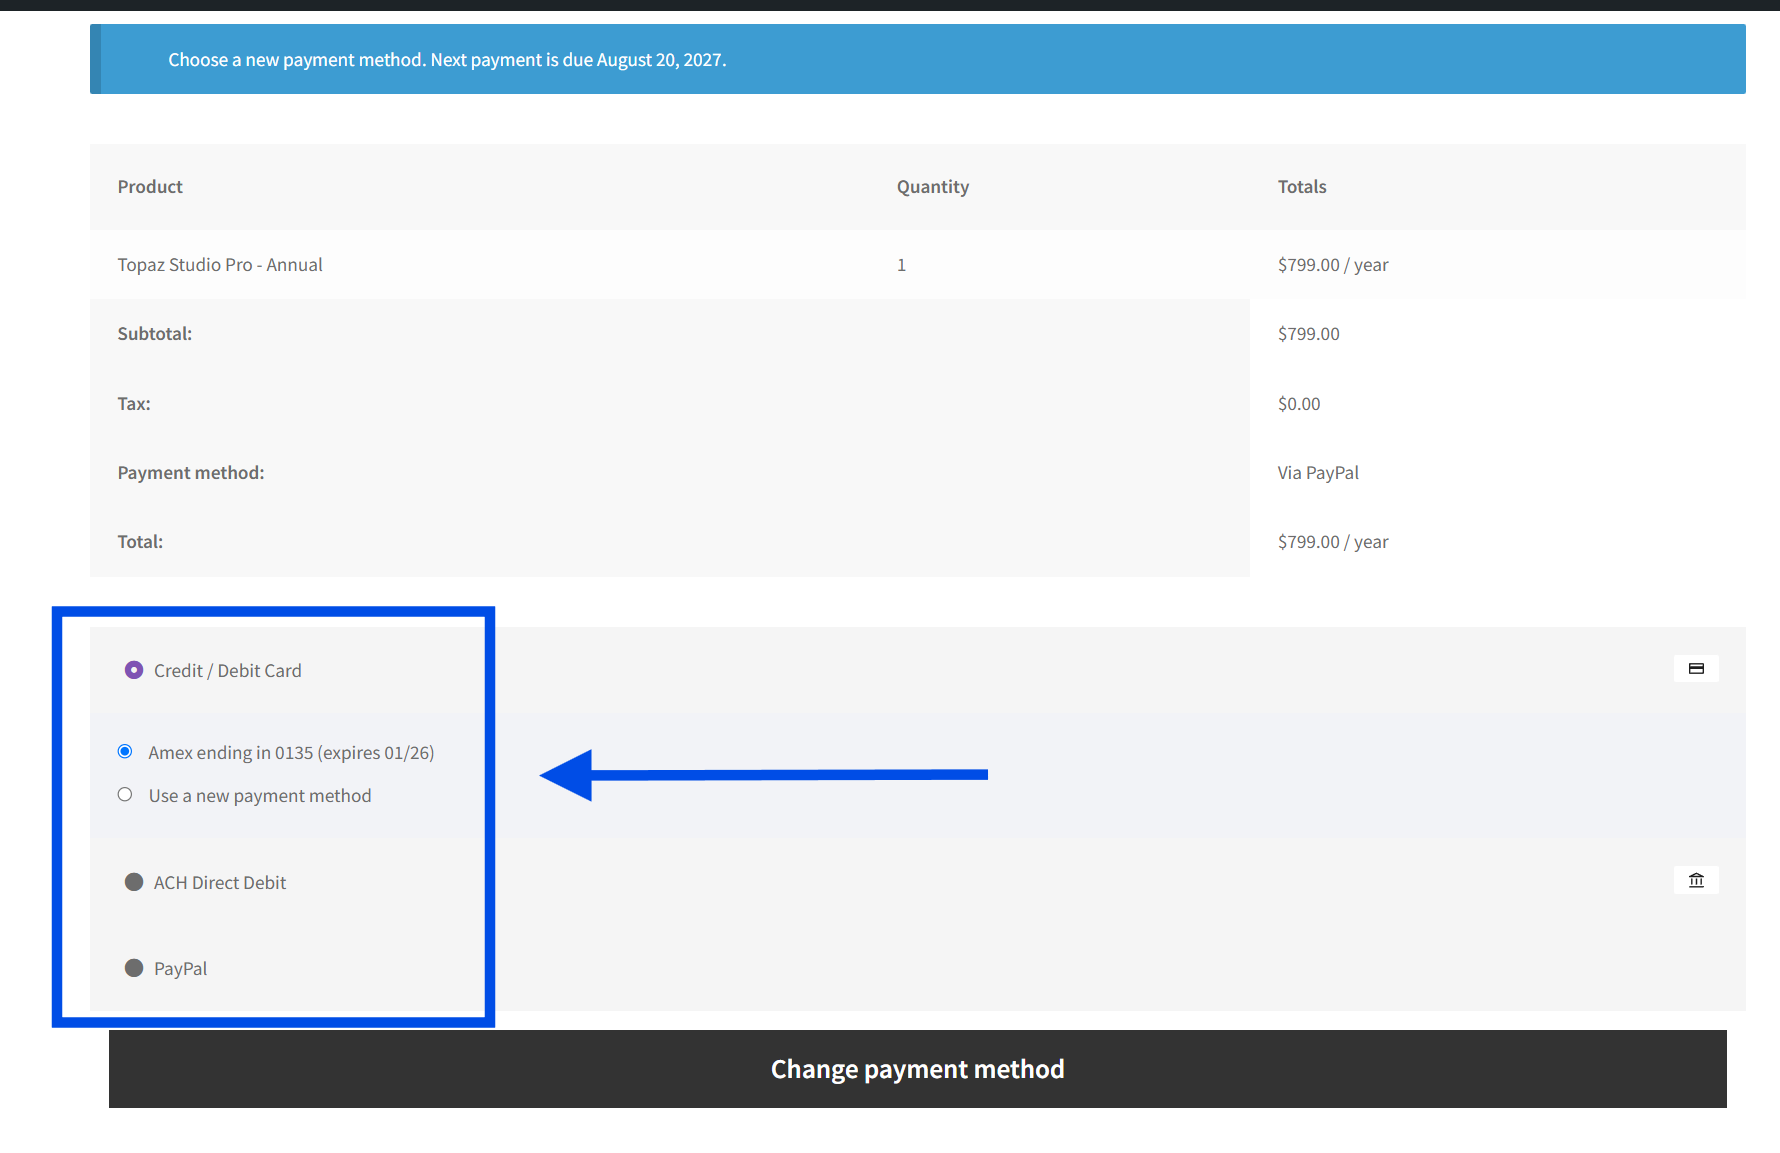This screenshot has width=1780, height=1153.
Task: Click the quantity value 1
Action: (901, 265)
